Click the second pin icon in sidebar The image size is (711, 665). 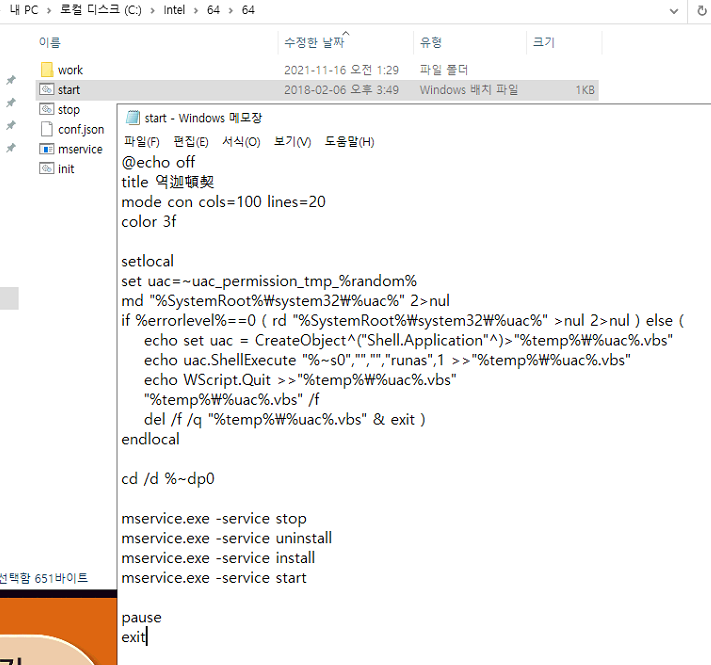11,103
